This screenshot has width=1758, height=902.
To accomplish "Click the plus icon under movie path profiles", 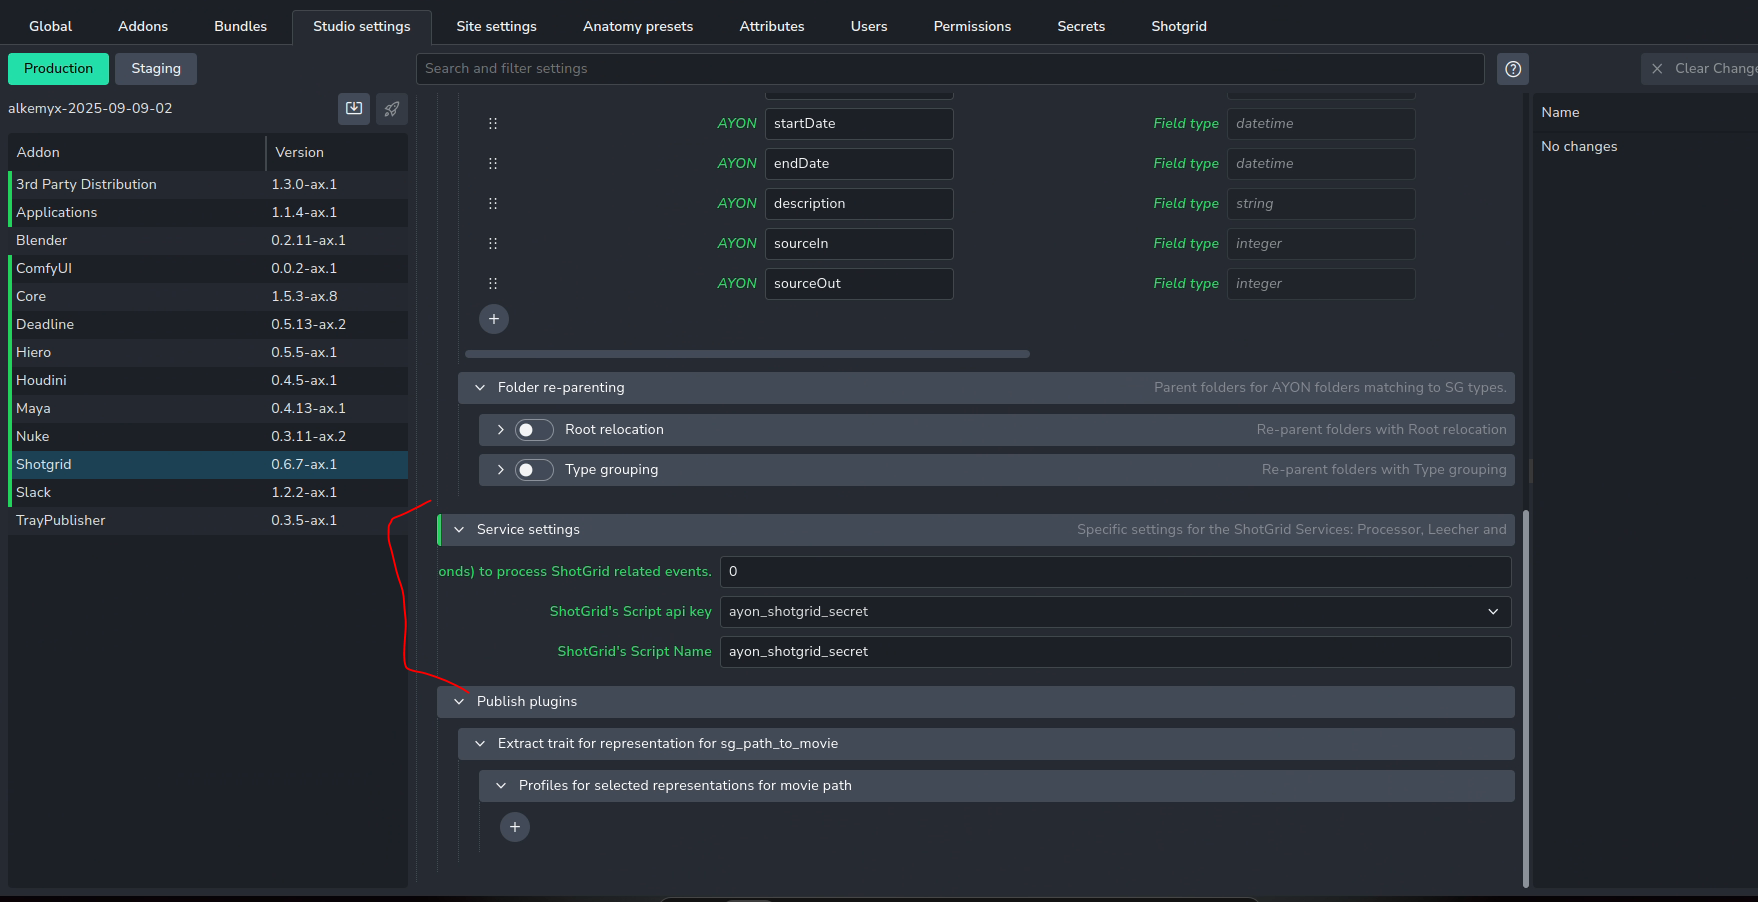I will [x=515, y=827].
